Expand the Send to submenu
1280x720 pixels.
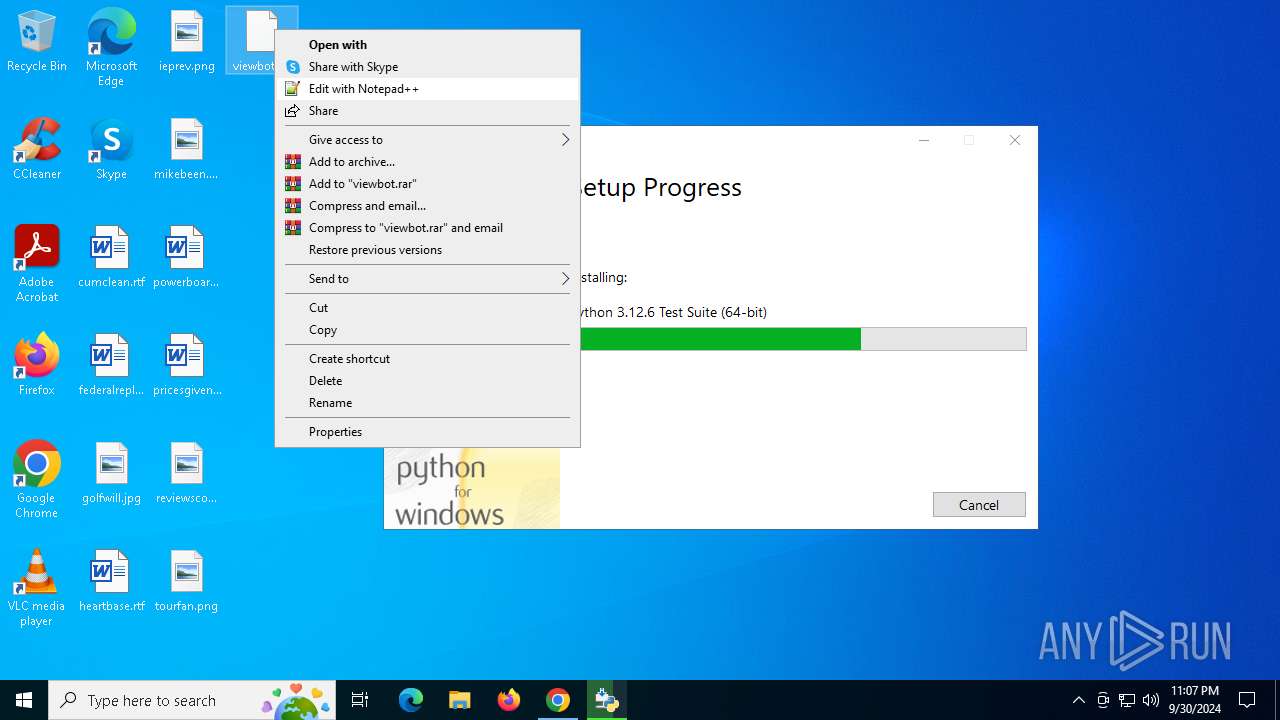(x=427, y=279)
